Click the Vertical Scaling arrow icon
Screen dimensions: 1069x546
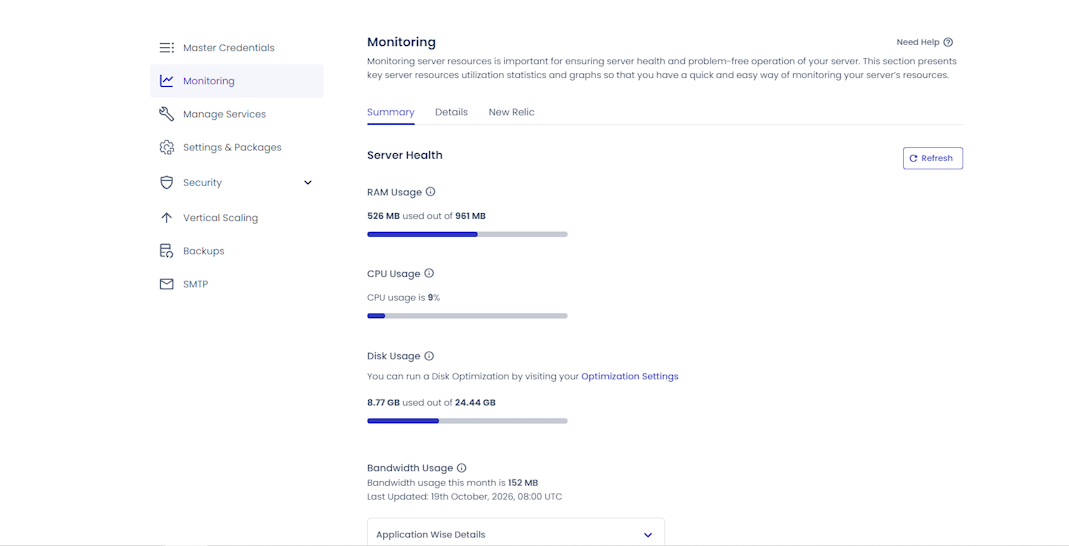coord(166,218)
